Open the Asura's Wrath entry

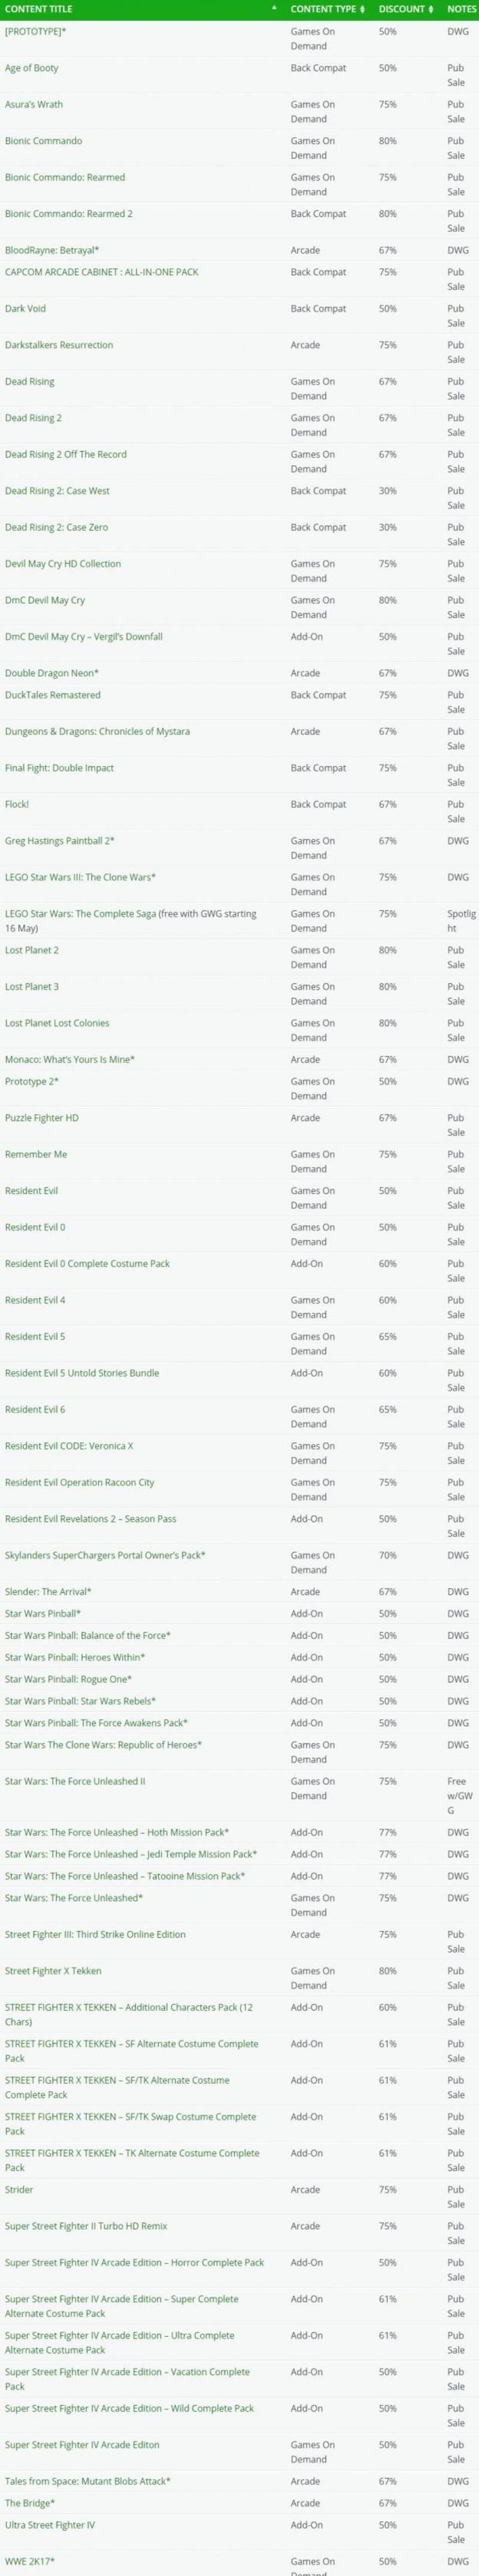click(34, 104)
